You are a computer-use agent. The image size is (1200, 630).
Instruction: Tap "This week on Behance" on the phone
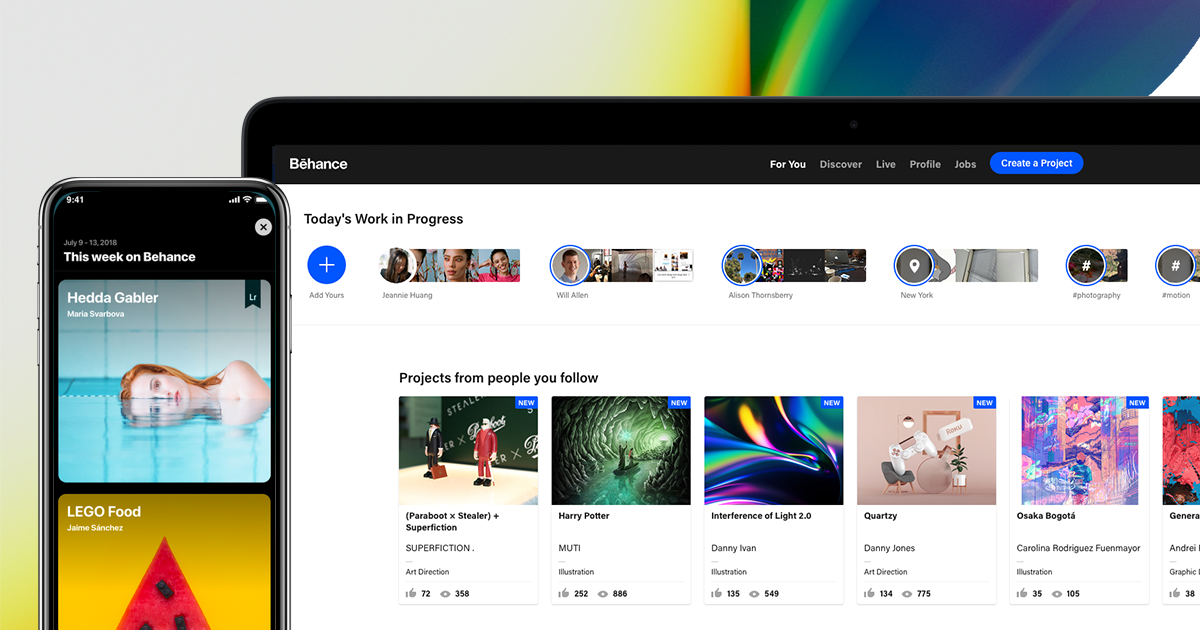(130, 257)
